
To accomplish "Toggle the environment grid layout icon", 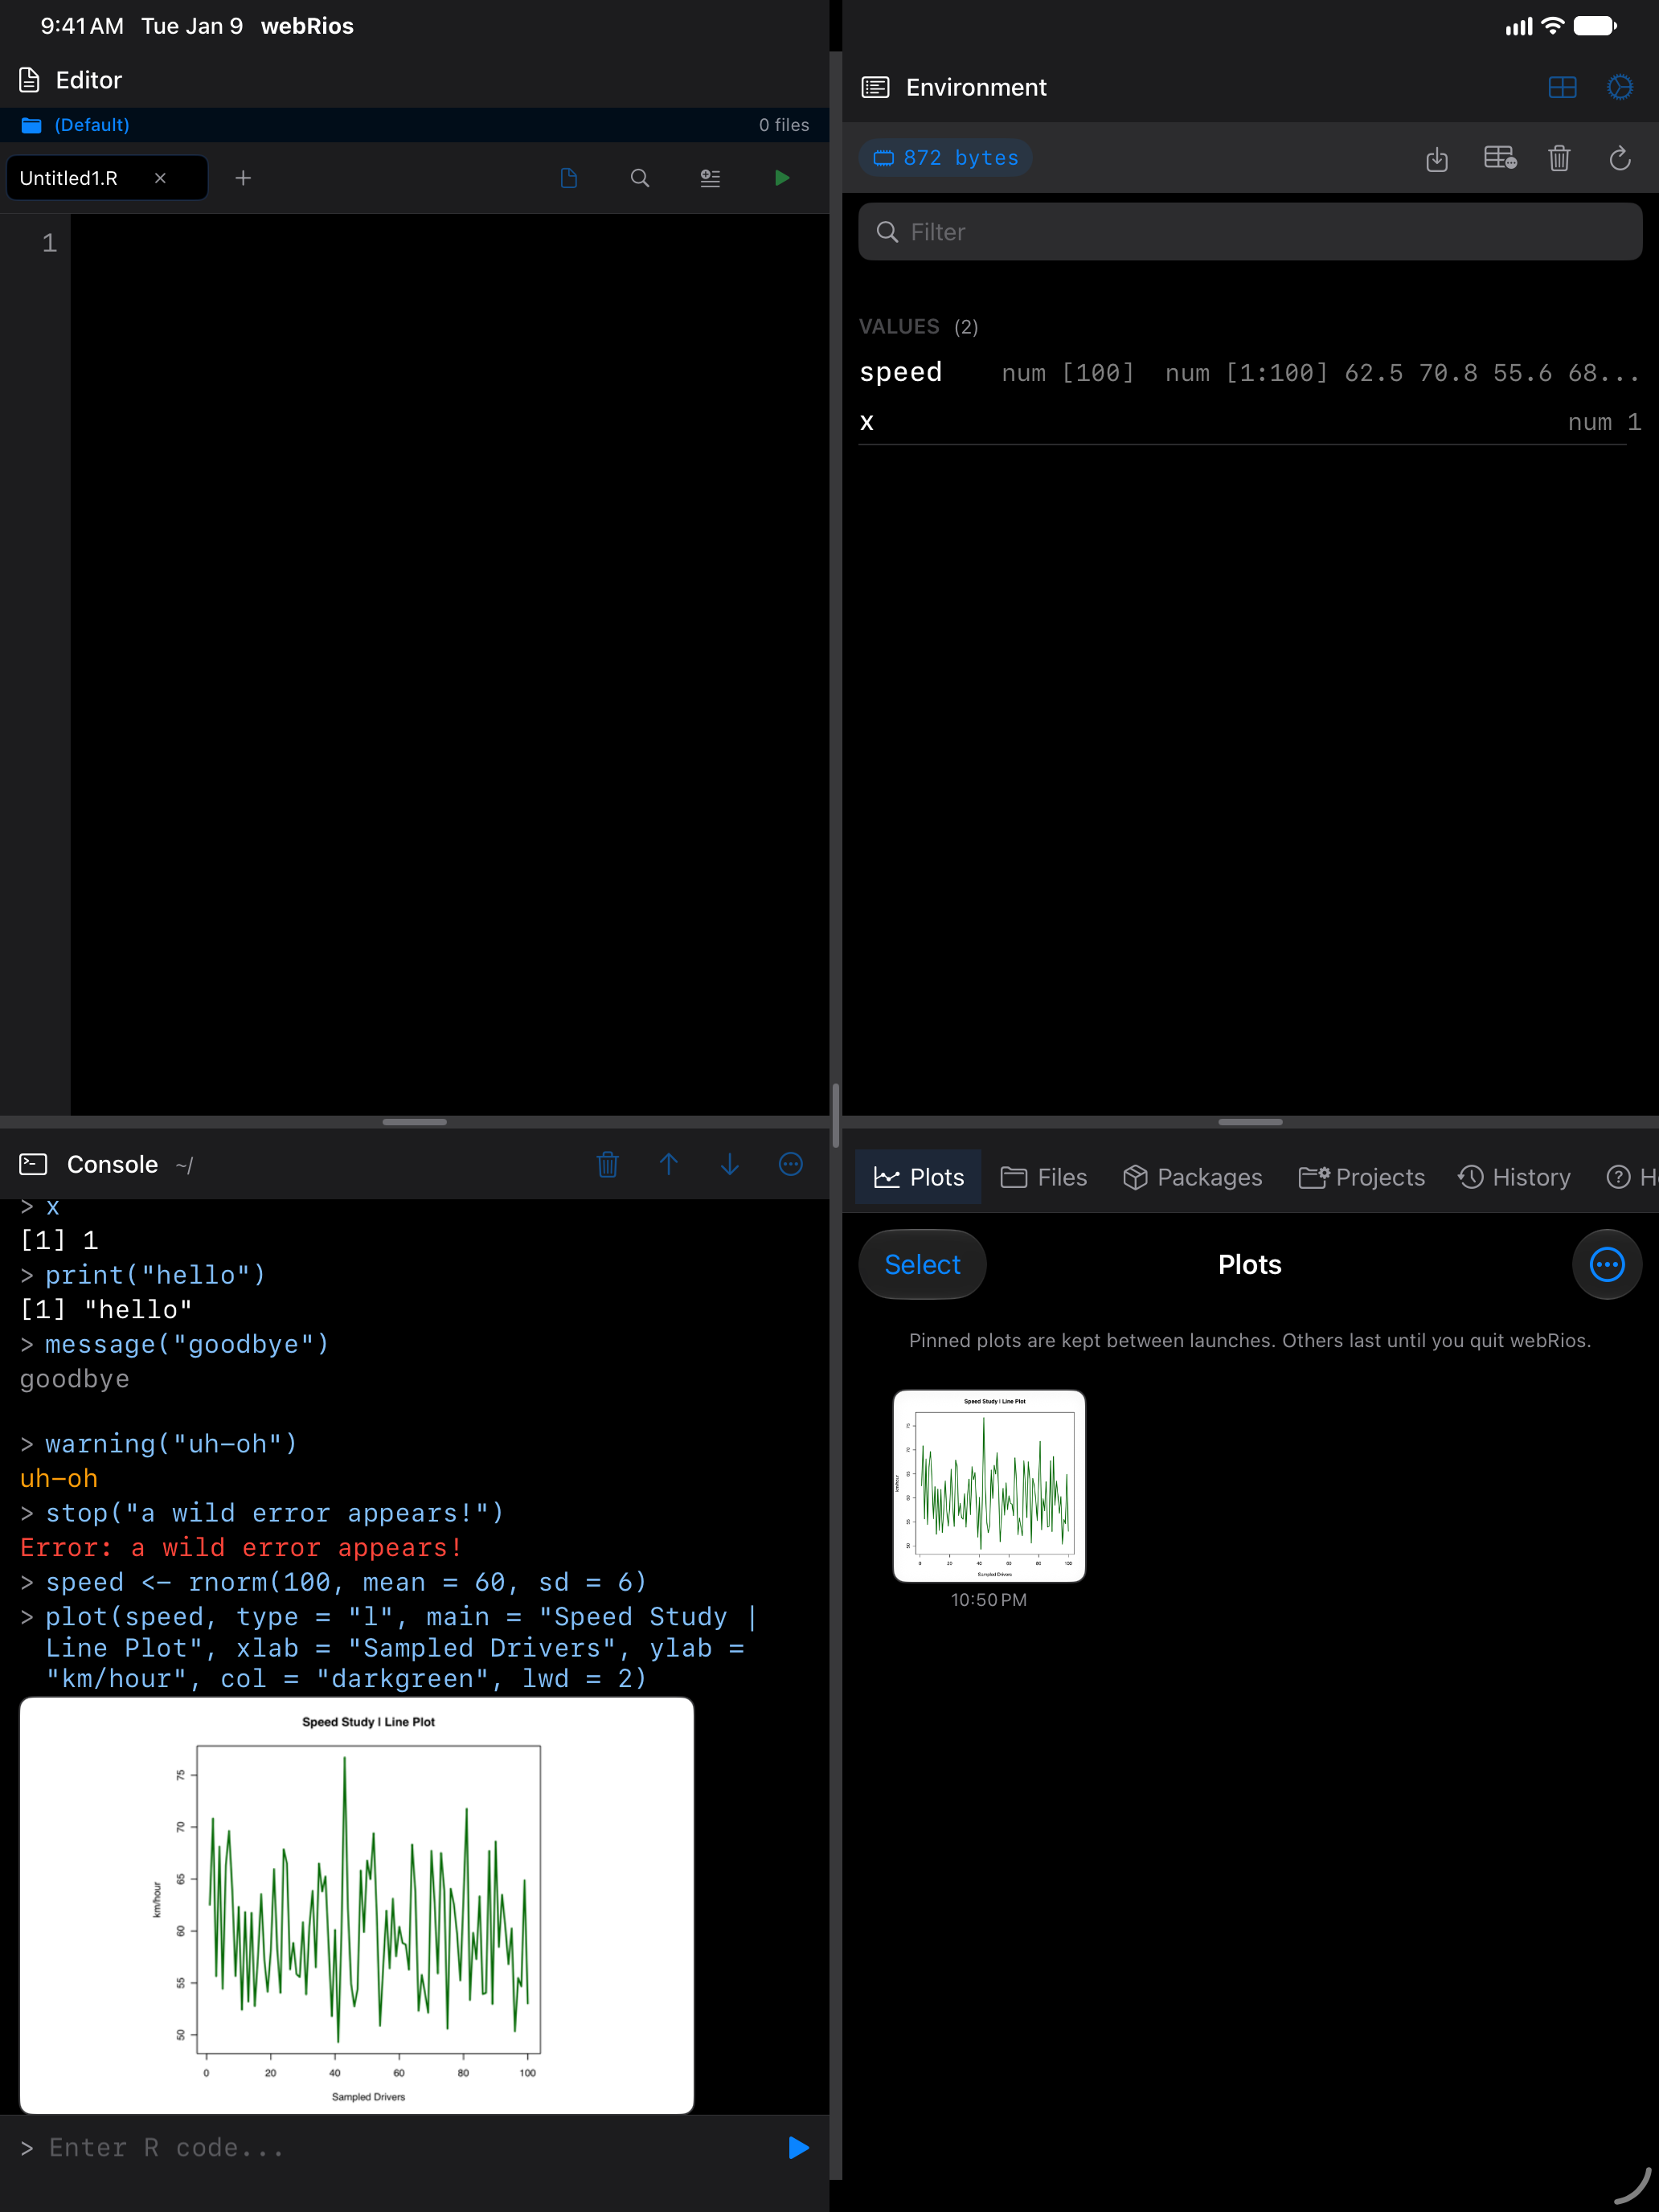I will [x=1562, y=87].
